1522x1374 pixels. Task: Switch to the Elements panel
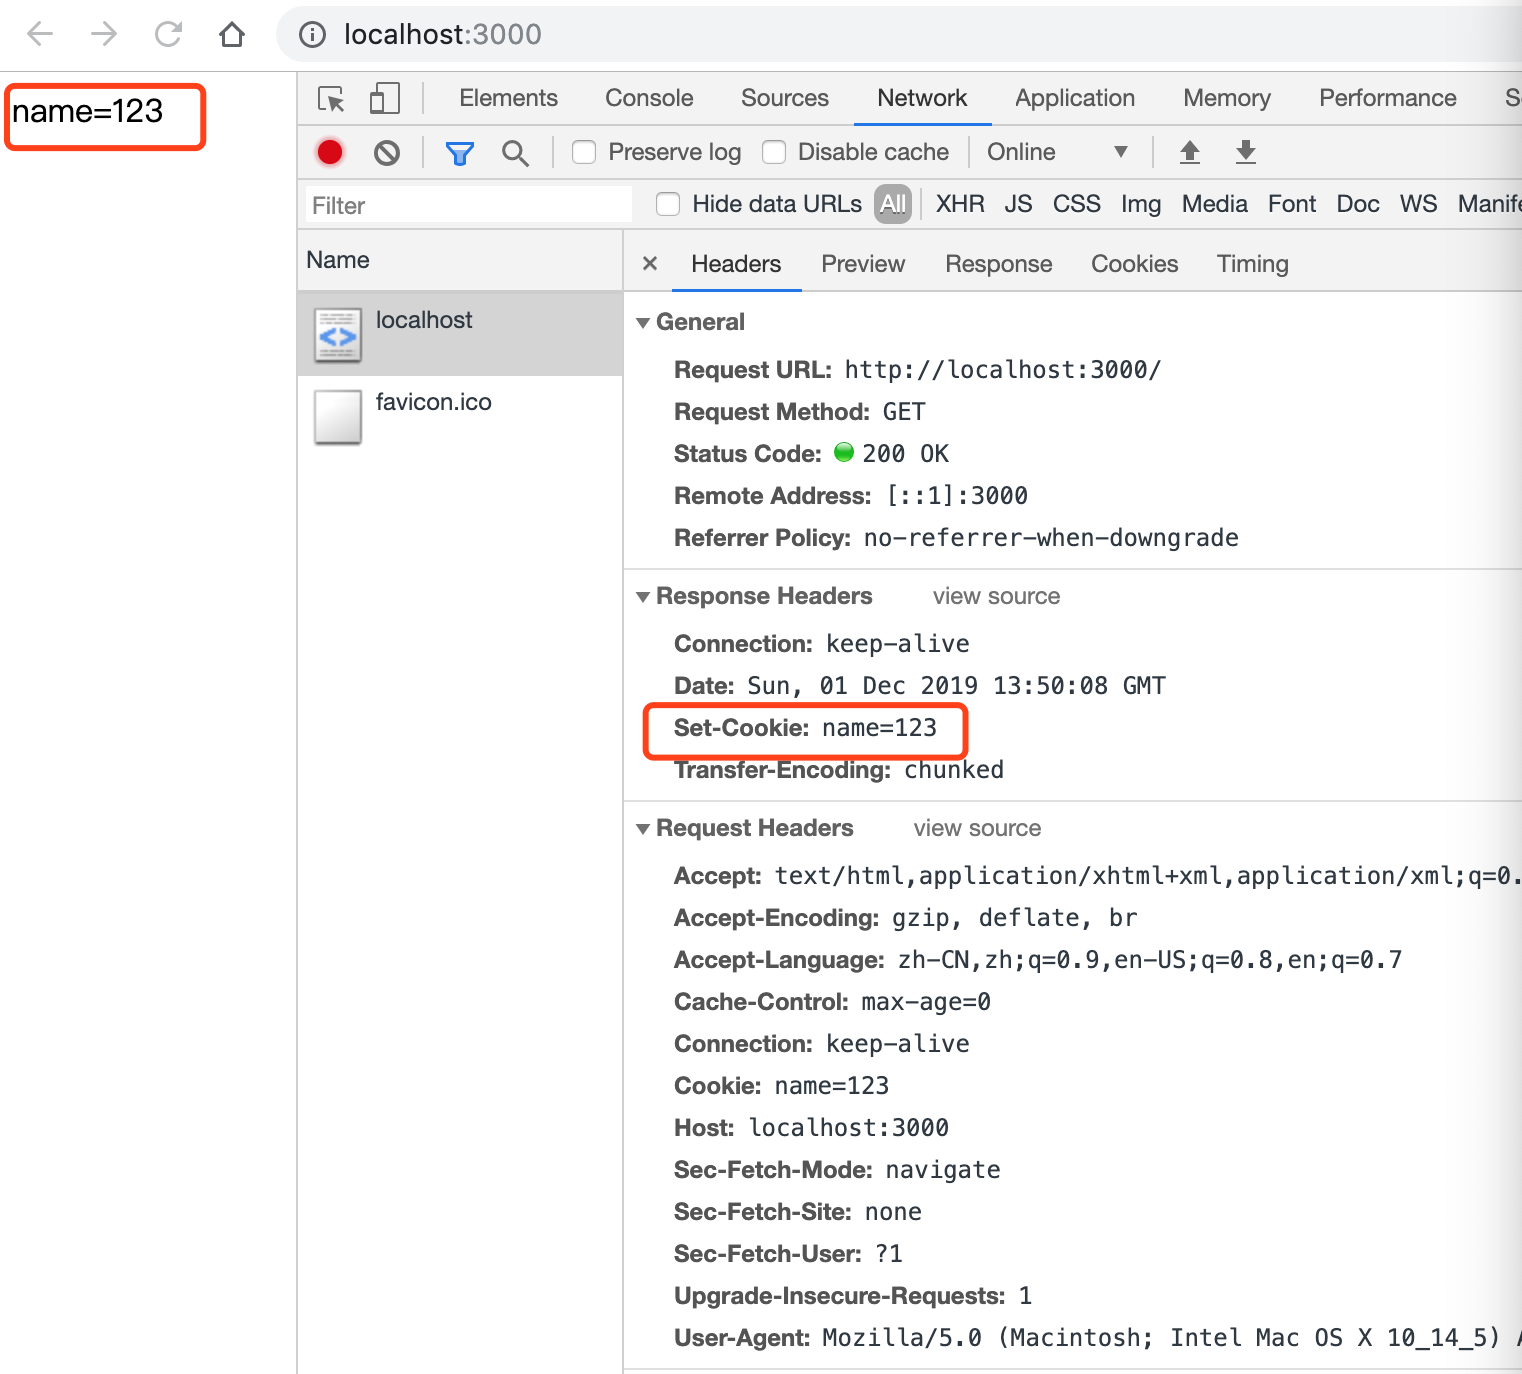click(x=508, y=98)
